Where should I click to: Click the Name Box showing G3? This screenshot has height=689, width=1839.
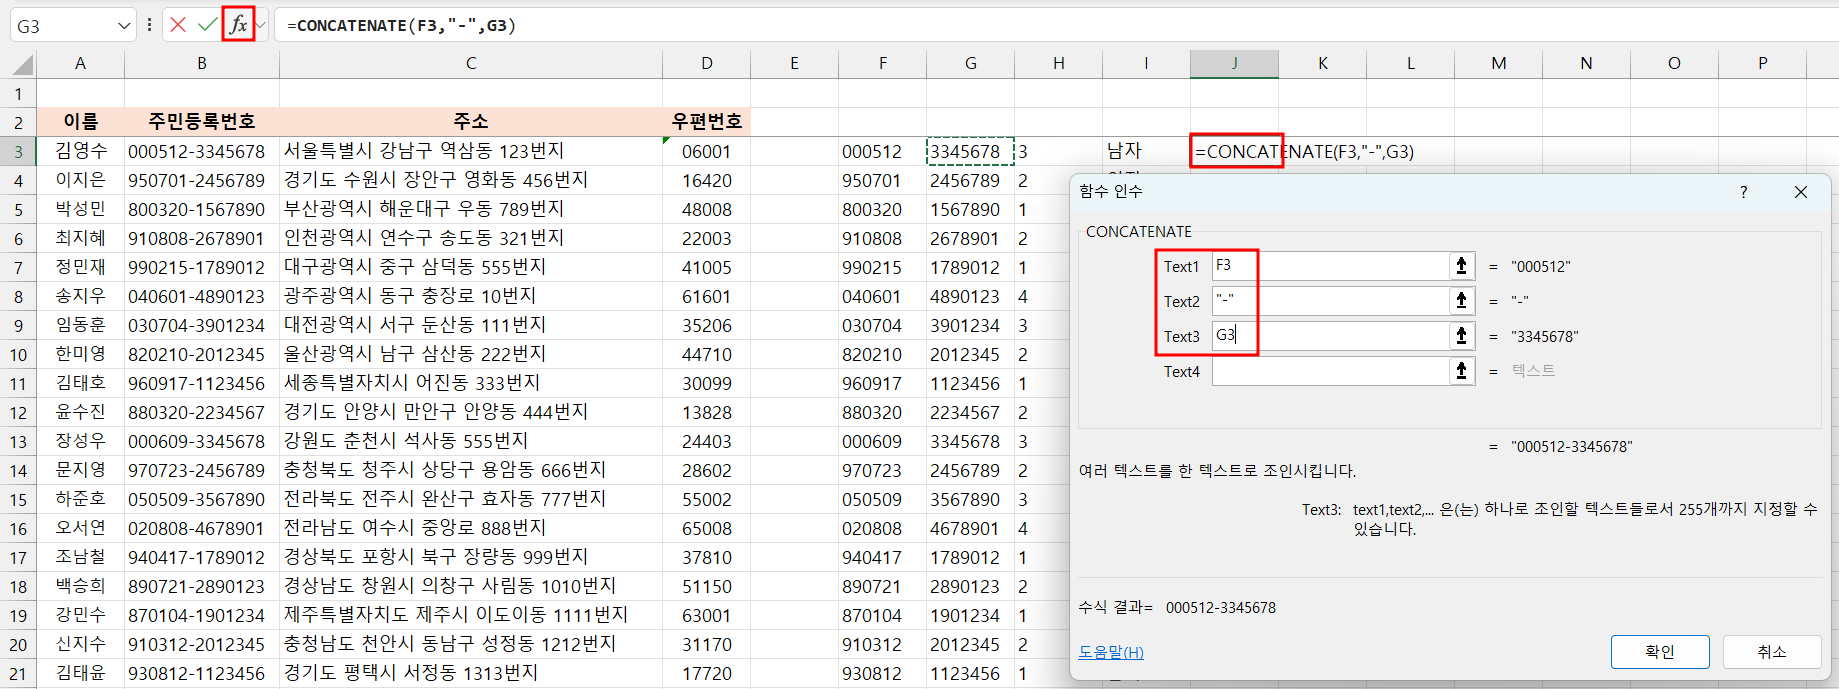63,26
